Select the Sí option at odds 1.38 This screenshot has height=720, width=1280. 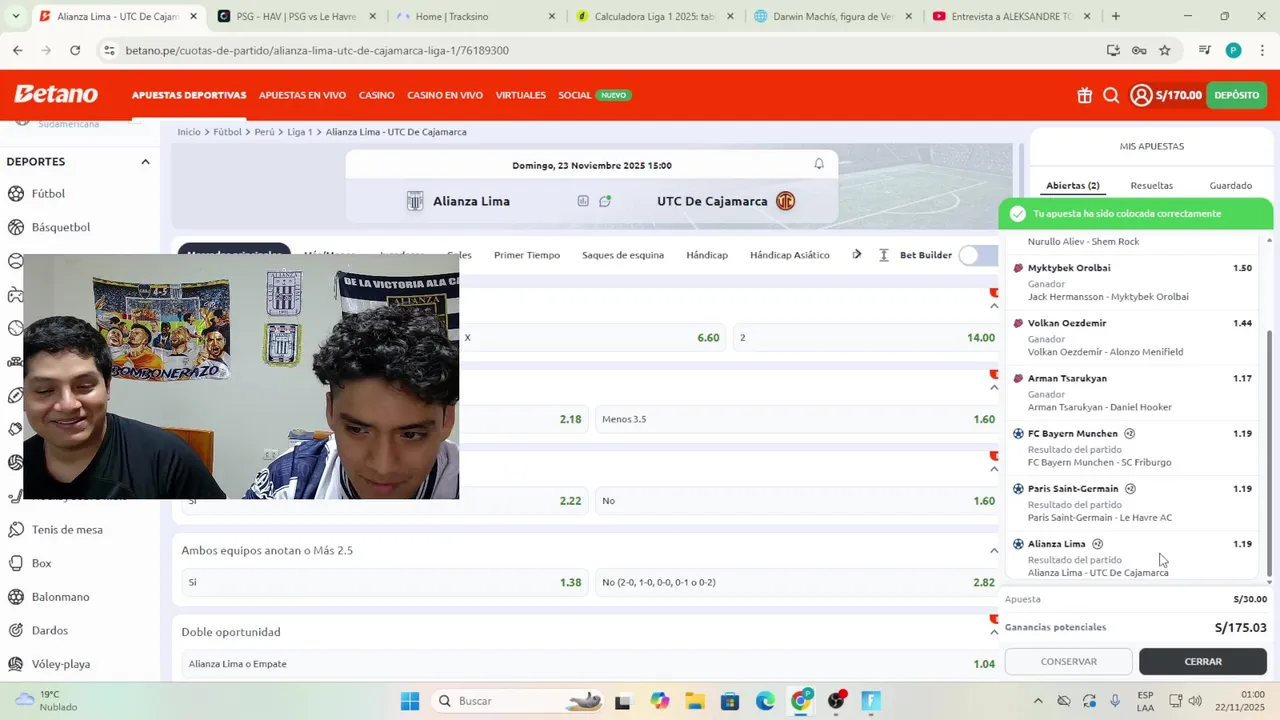pos(384,582)
